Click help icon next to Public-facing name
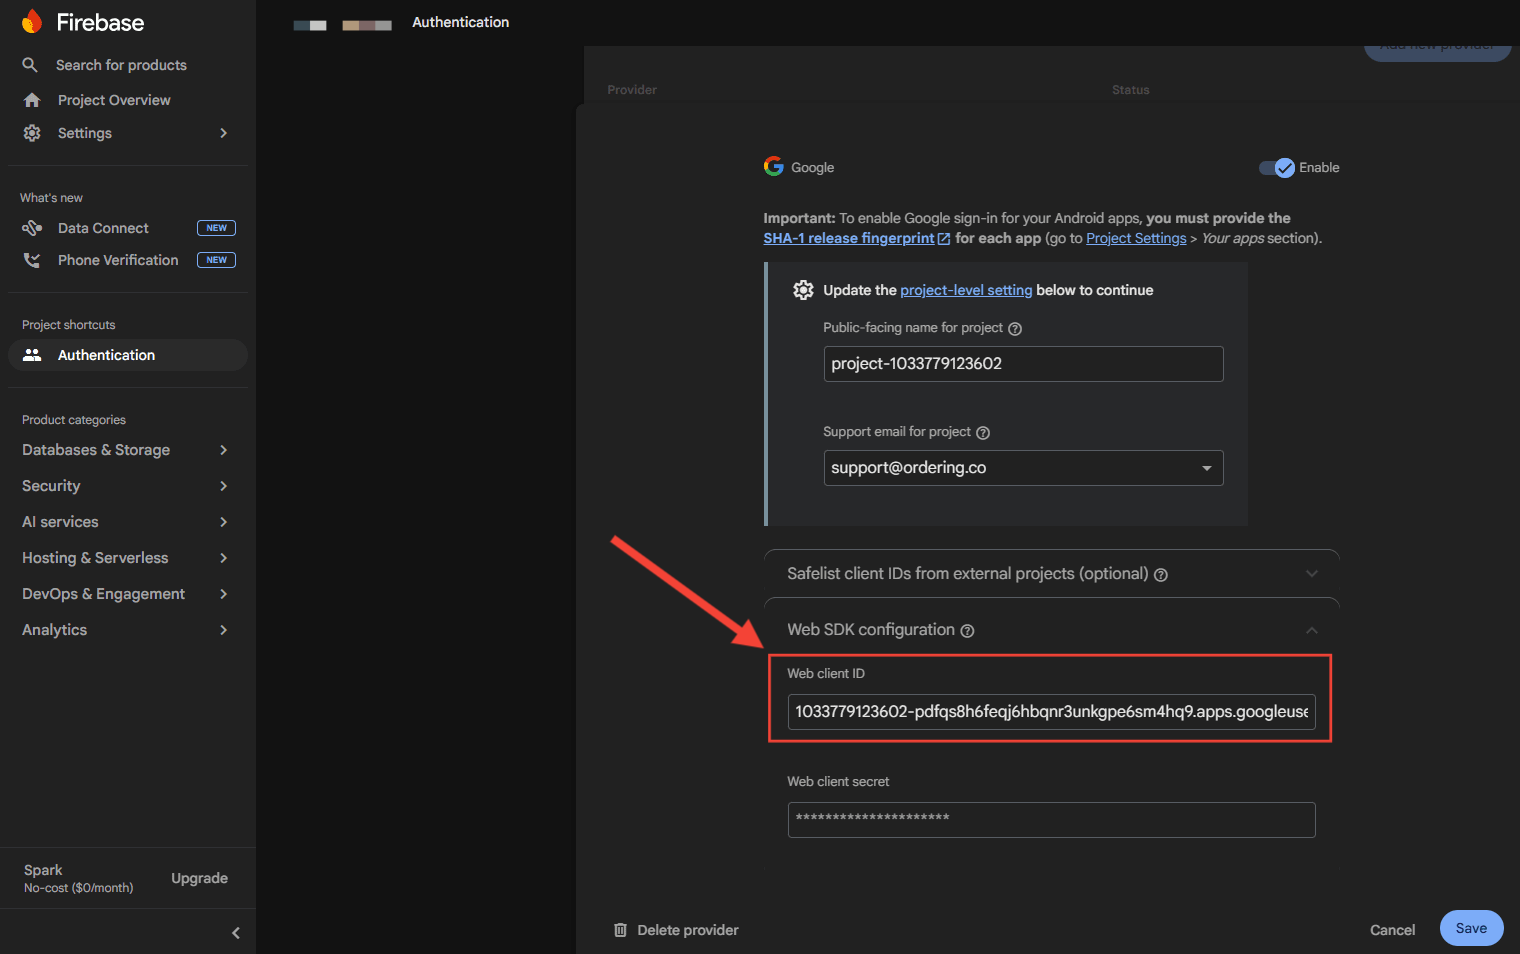The width and height of the screenshot is (1520, 954). 1015,329
